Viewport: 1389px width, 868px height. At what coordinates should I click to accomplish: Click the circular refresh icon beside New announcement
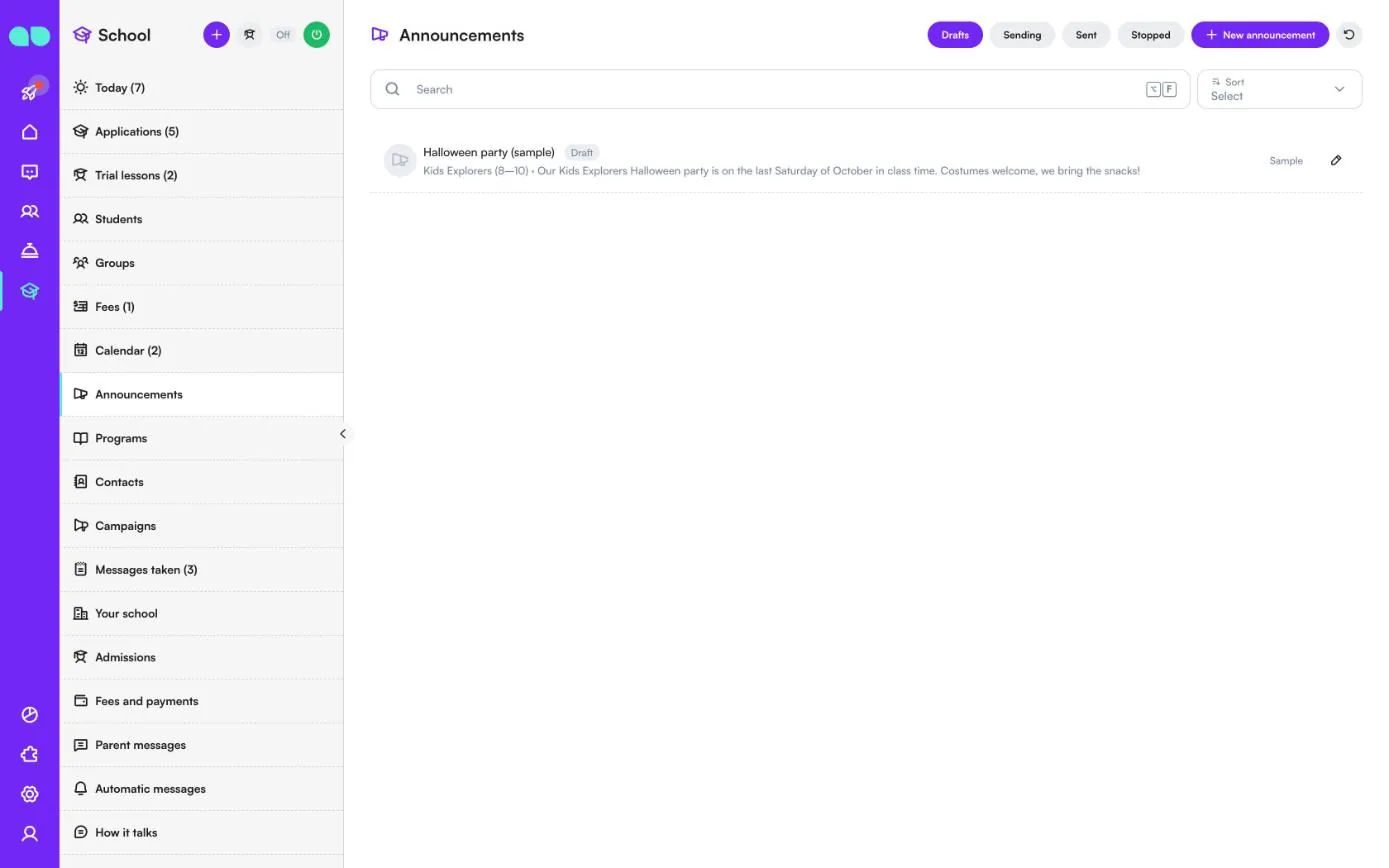click(x=1349, y=35)
